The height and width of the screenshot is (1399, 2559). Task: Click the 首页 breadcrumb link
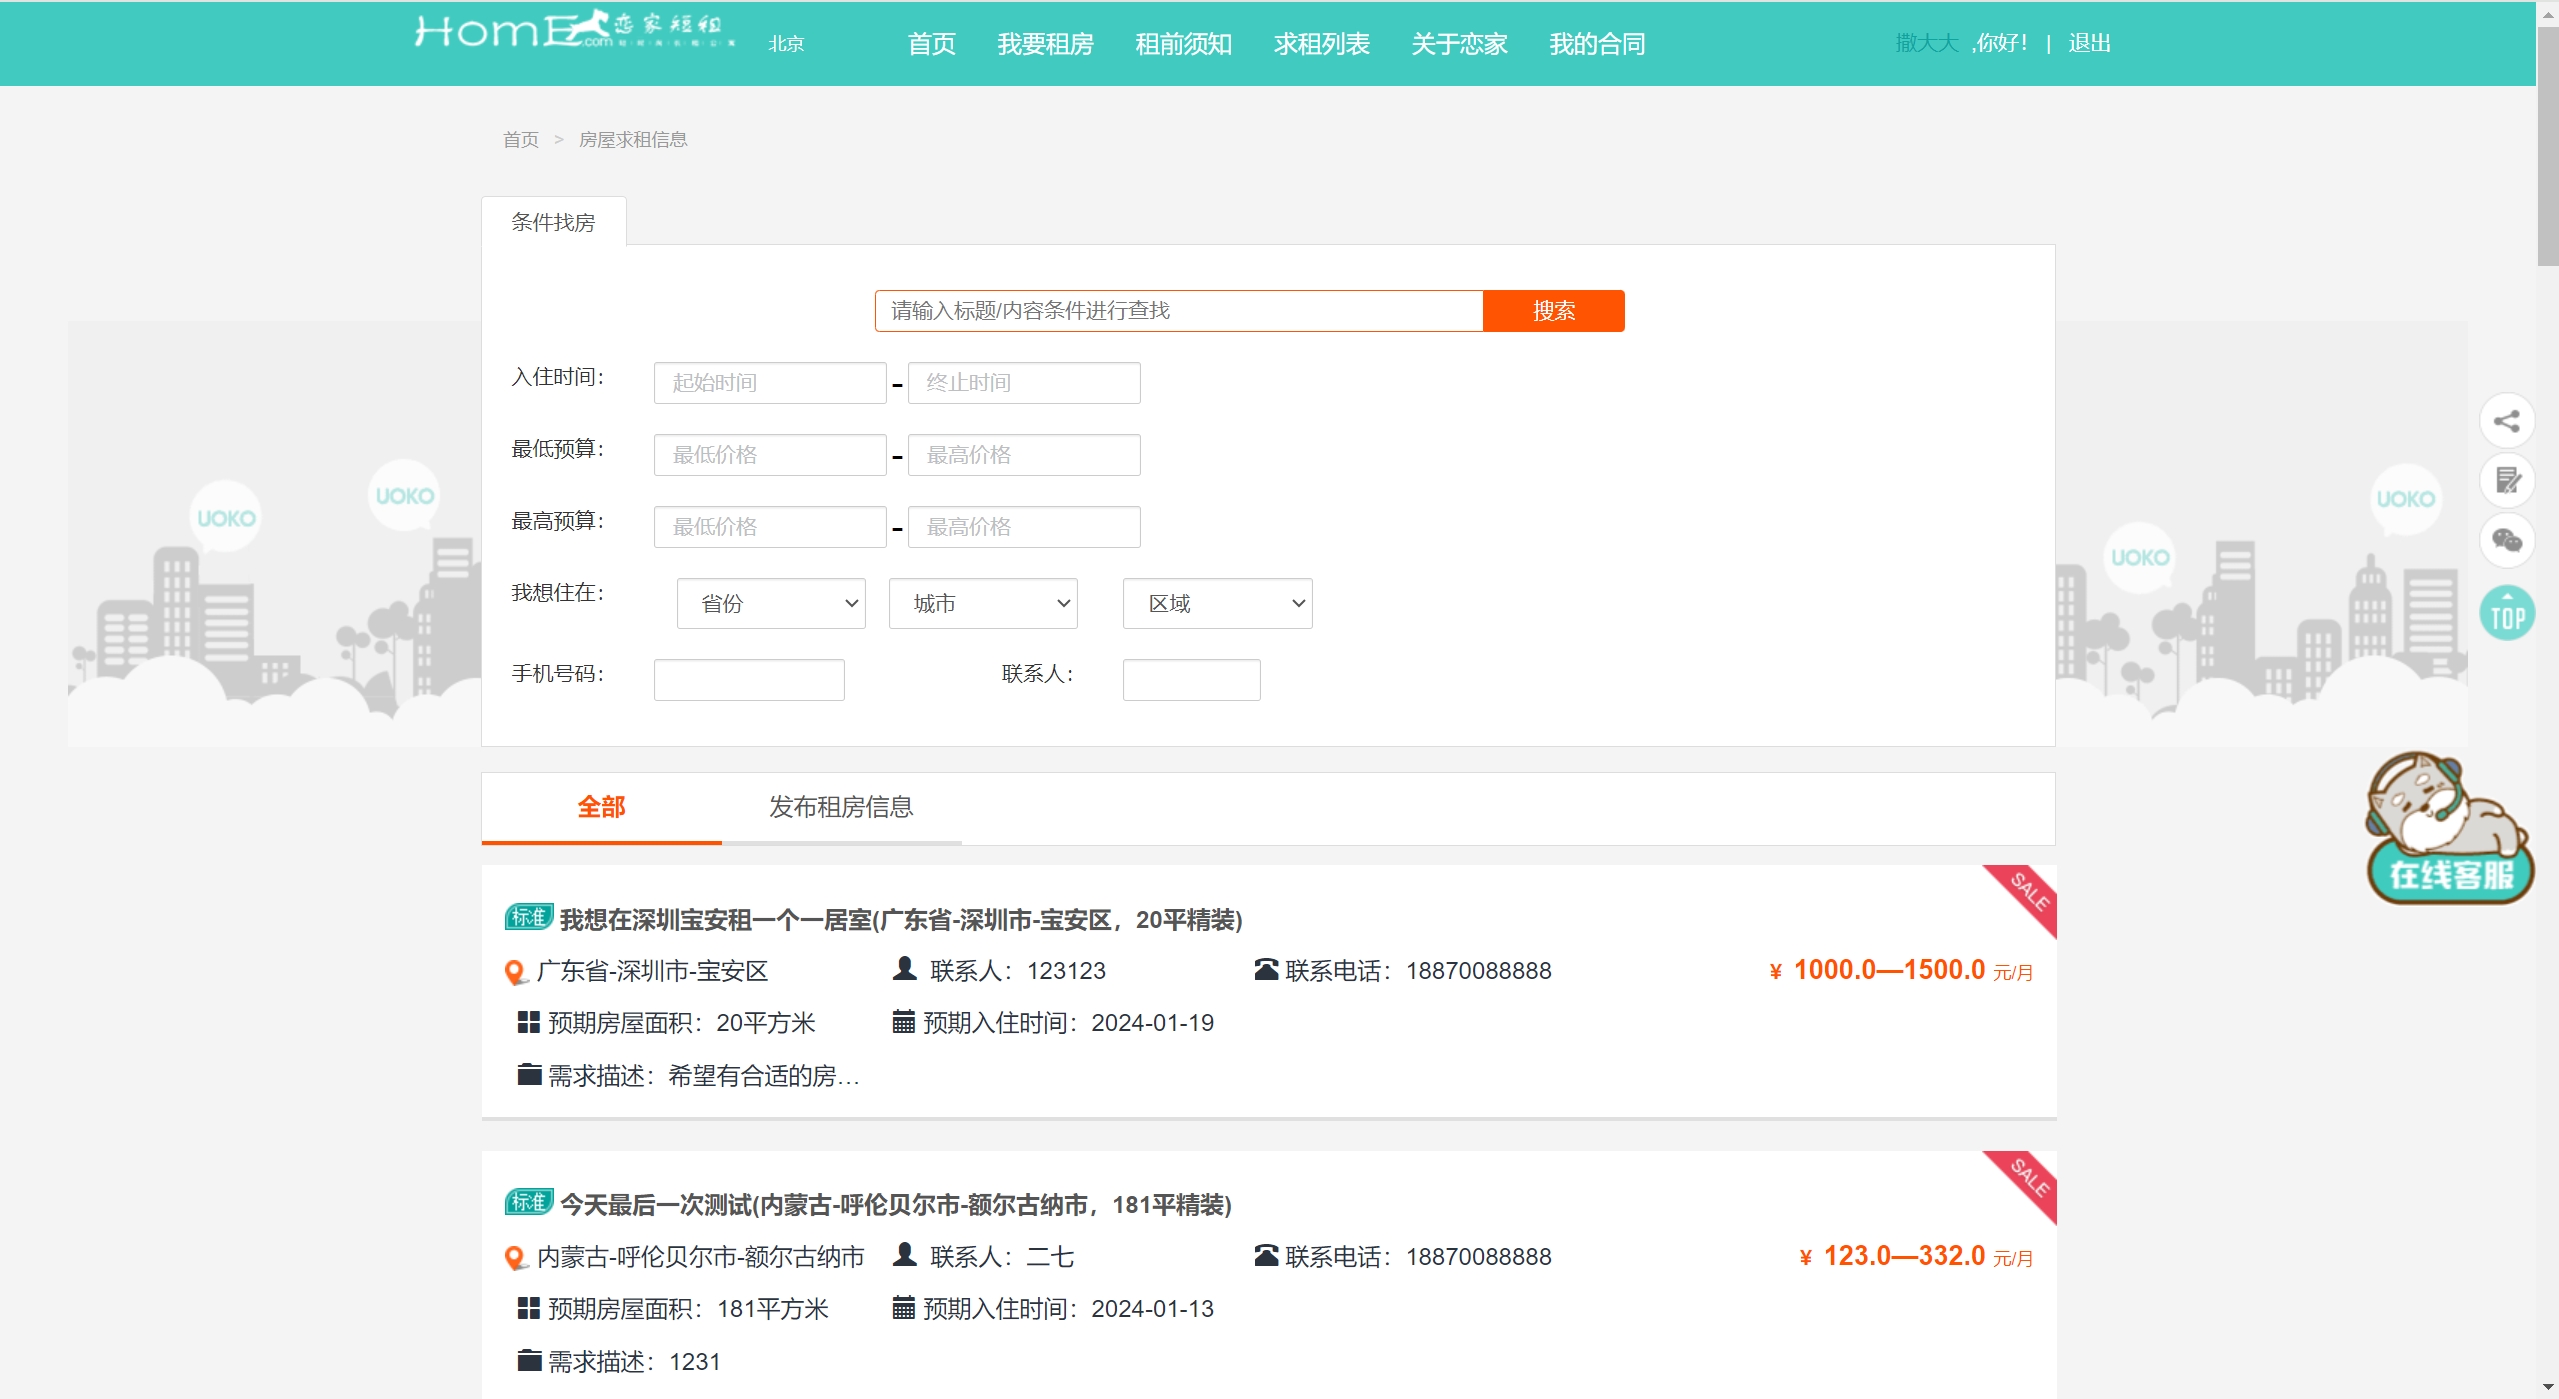[520, 140]
